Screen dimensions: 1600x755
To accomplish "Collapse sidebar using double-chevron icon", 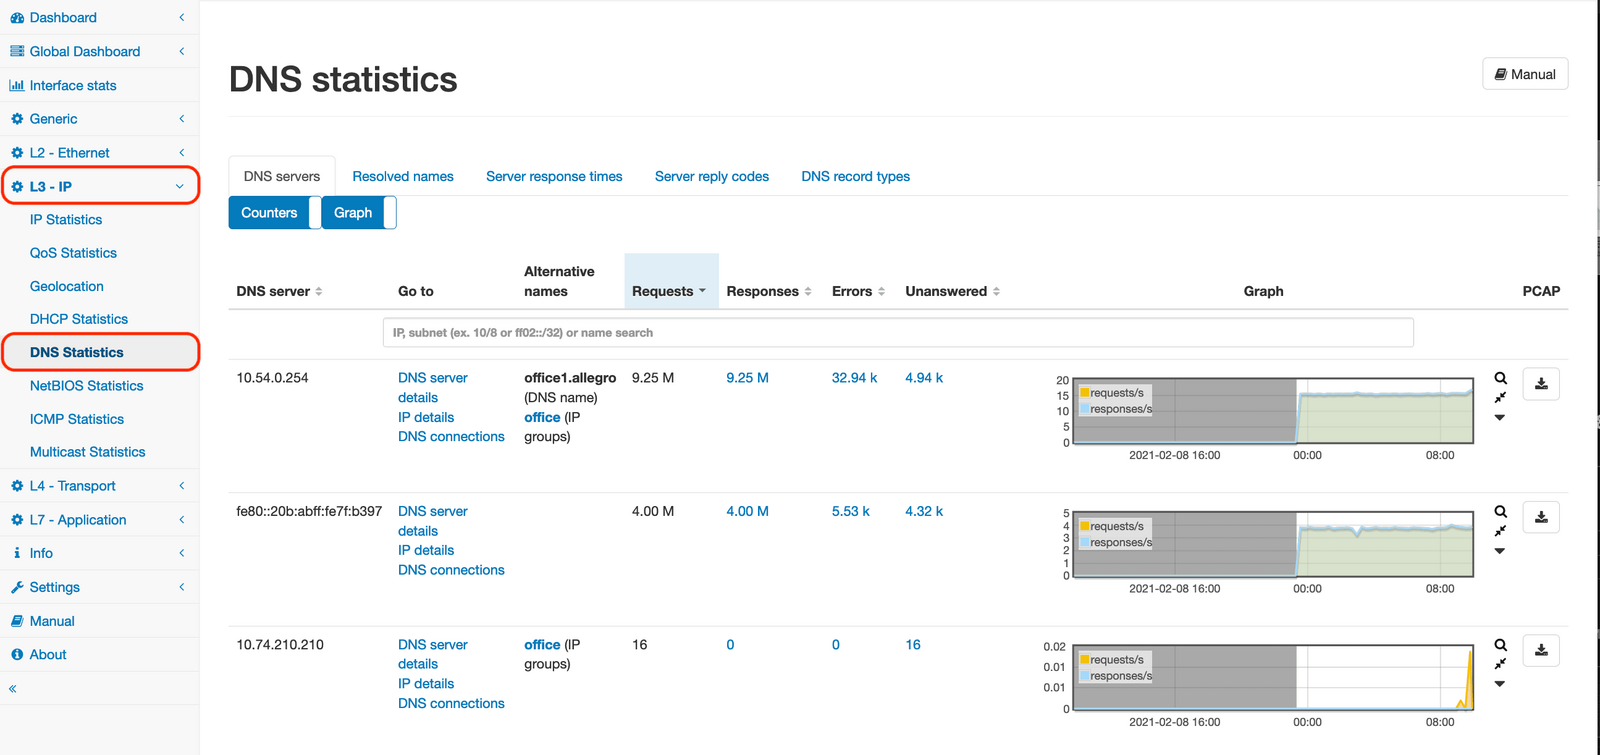I will (x=13, y=689).
